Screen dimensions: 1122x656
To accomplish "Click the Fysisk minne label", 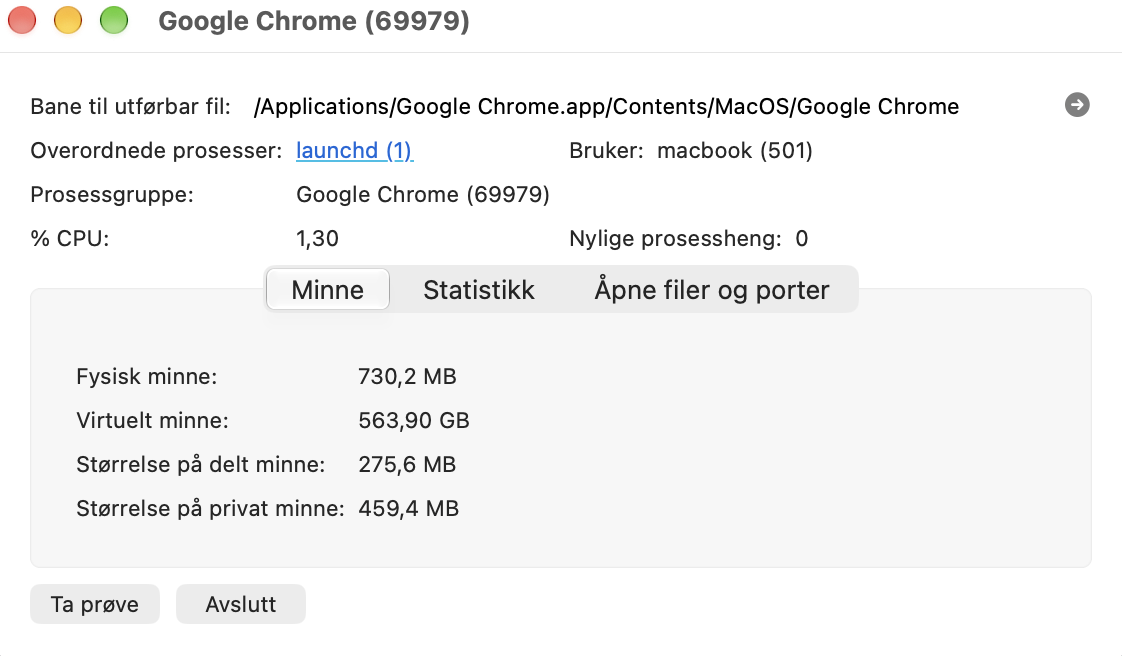I will click(x=147, y=376).
